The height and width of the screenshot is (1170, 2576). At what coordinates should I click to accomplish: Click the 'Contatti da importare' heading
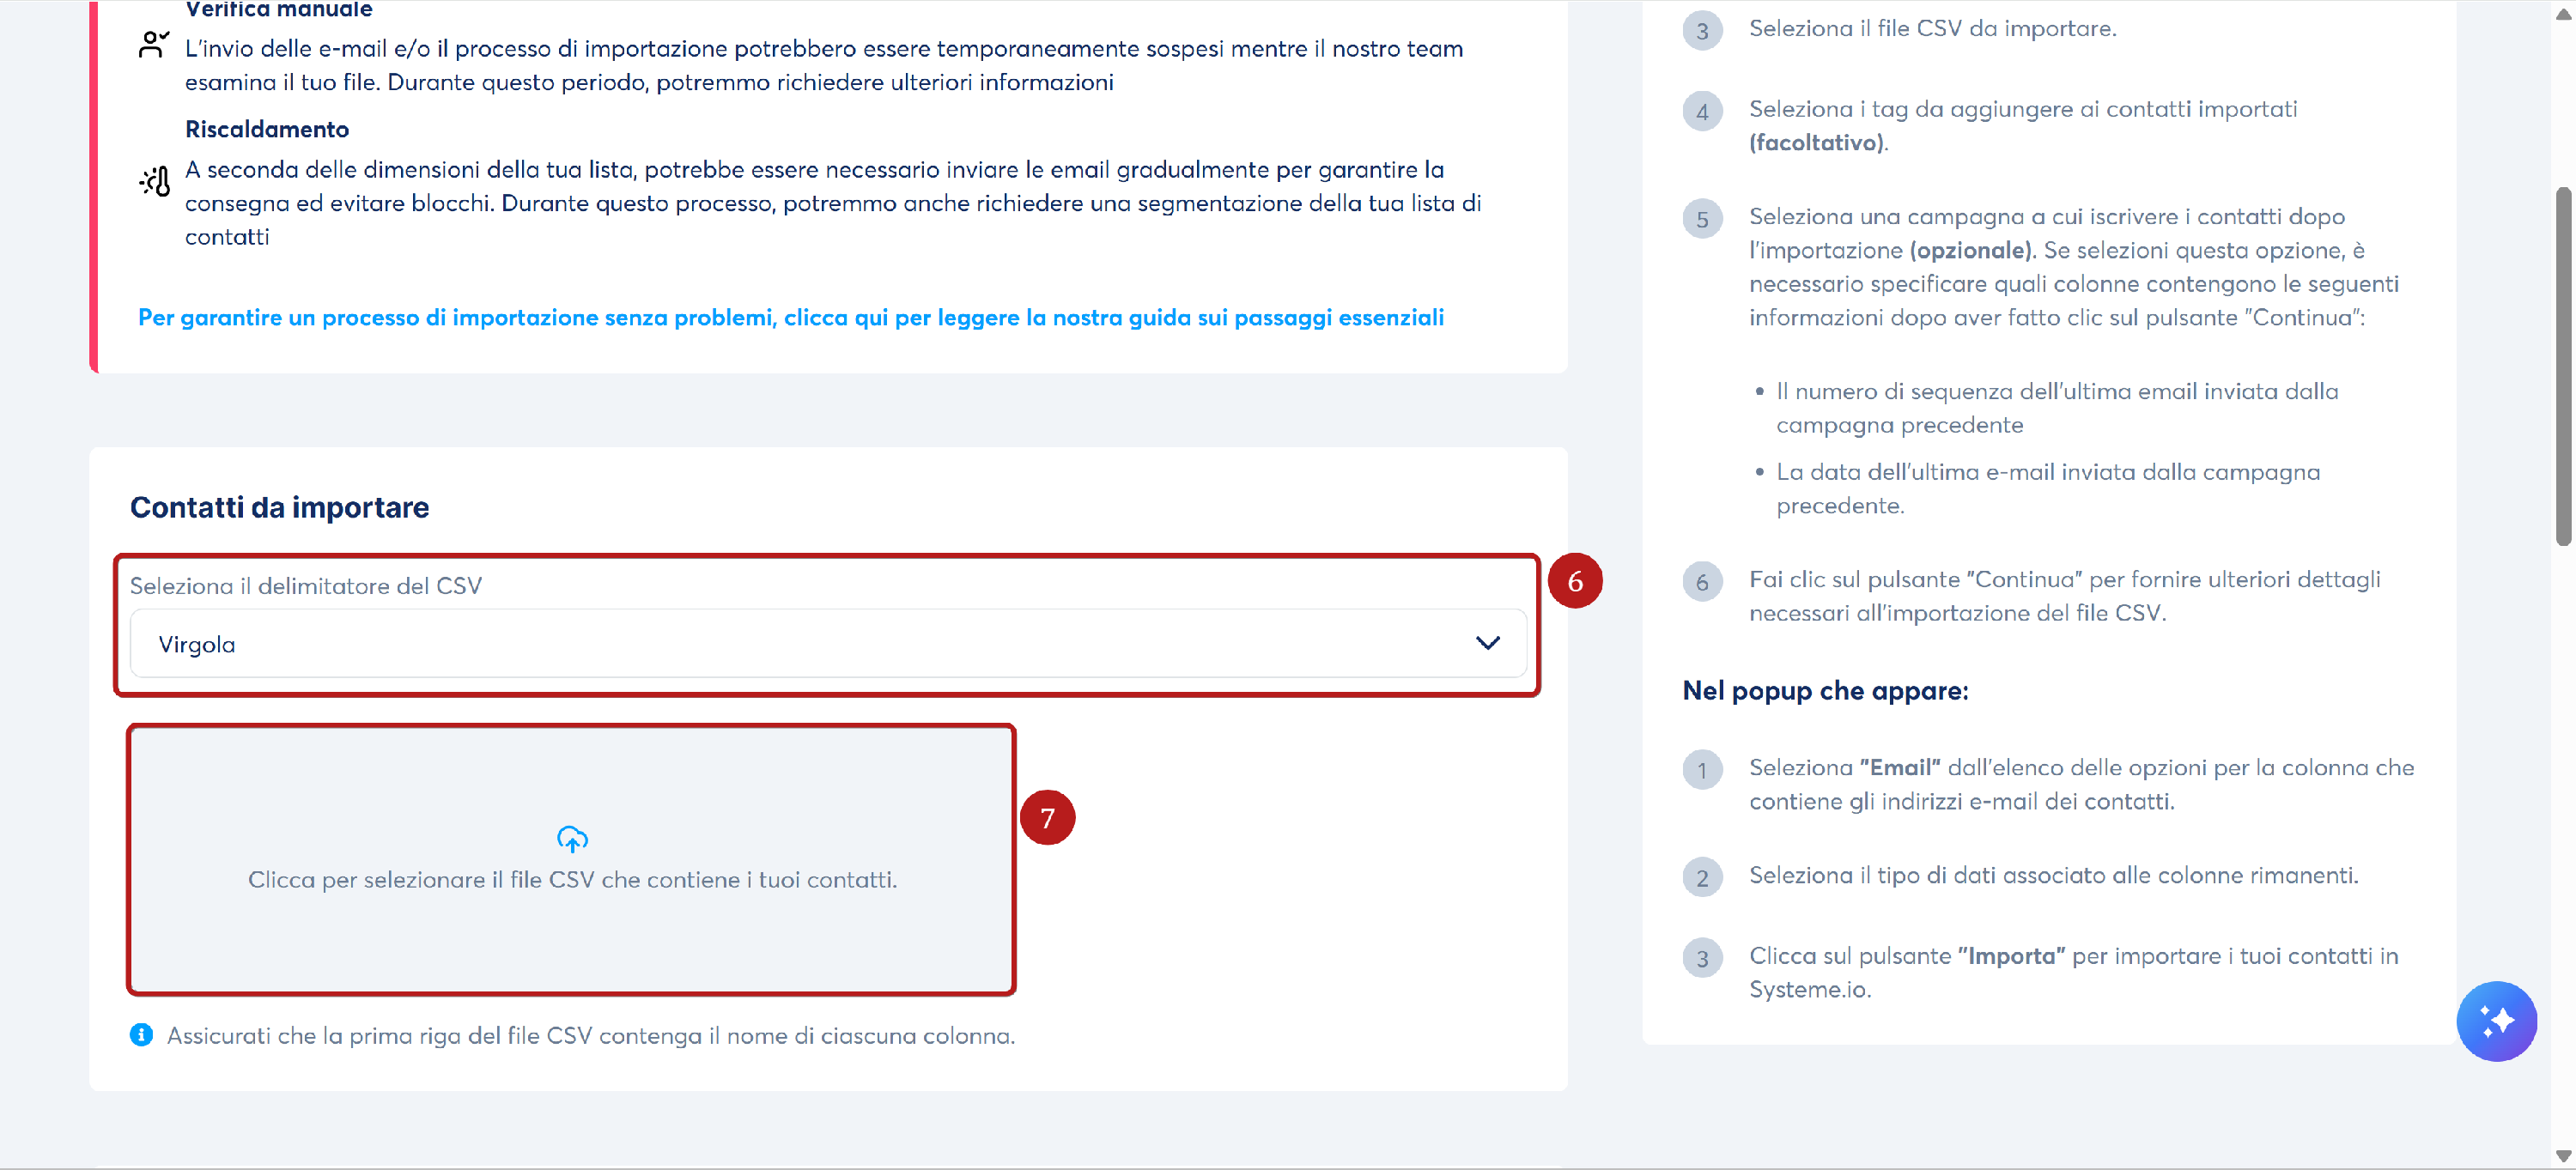pyautogui.click(x=279, y=507)
